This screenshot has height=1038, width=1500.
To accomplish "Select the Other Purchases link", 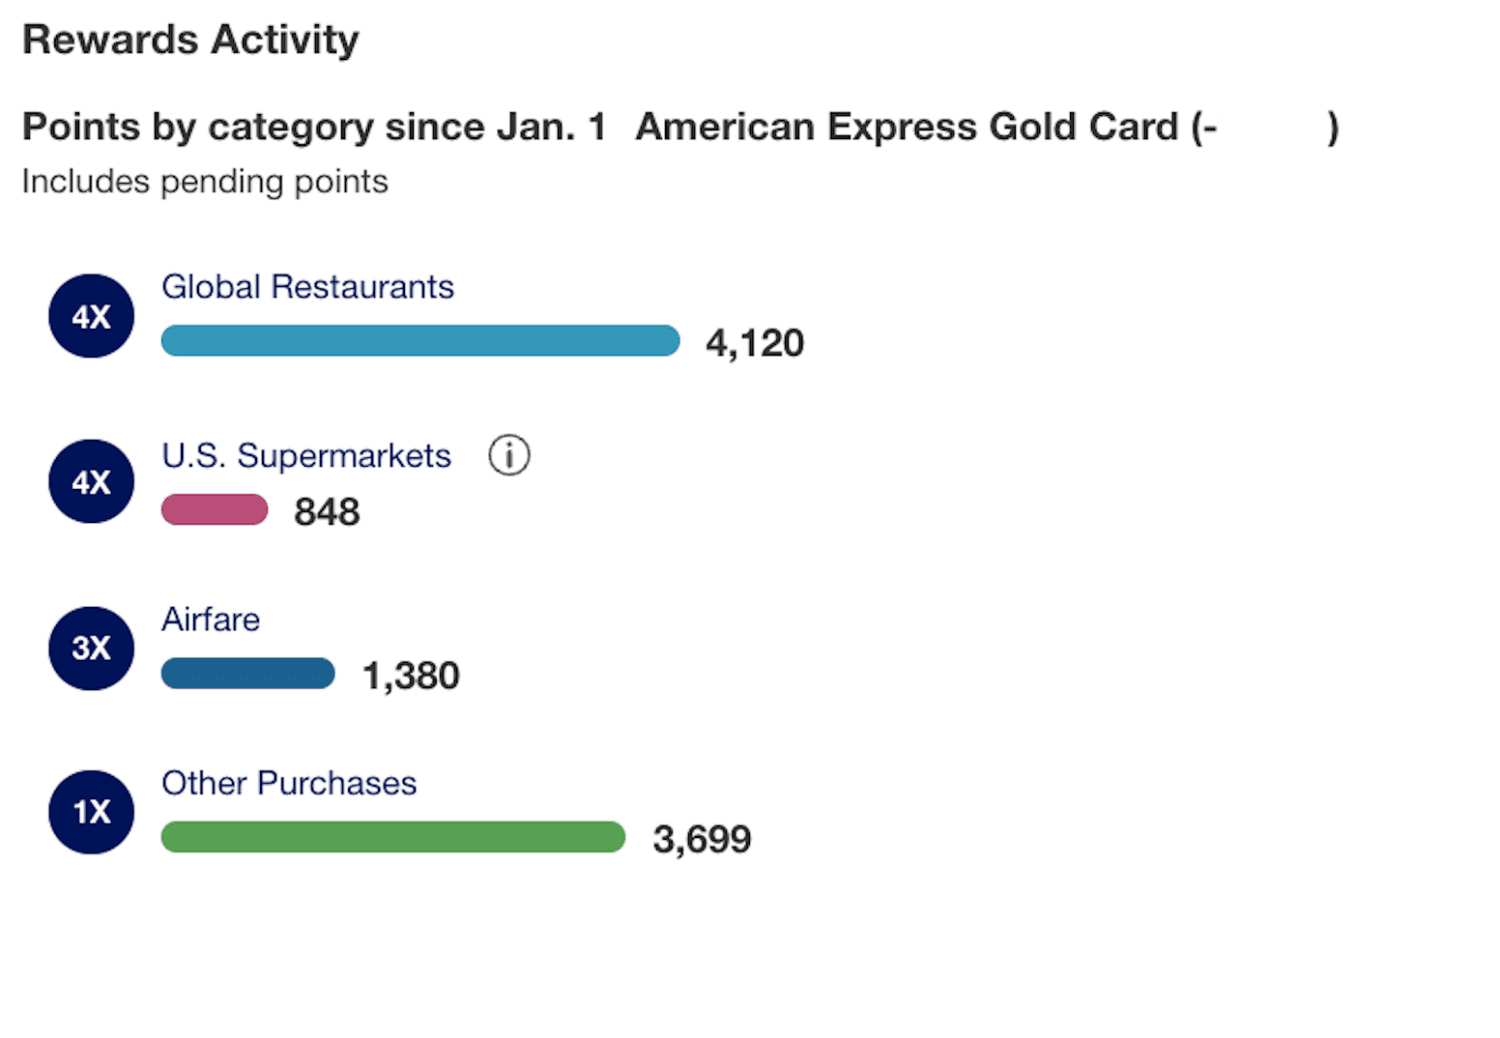I will tap(288, 783).
